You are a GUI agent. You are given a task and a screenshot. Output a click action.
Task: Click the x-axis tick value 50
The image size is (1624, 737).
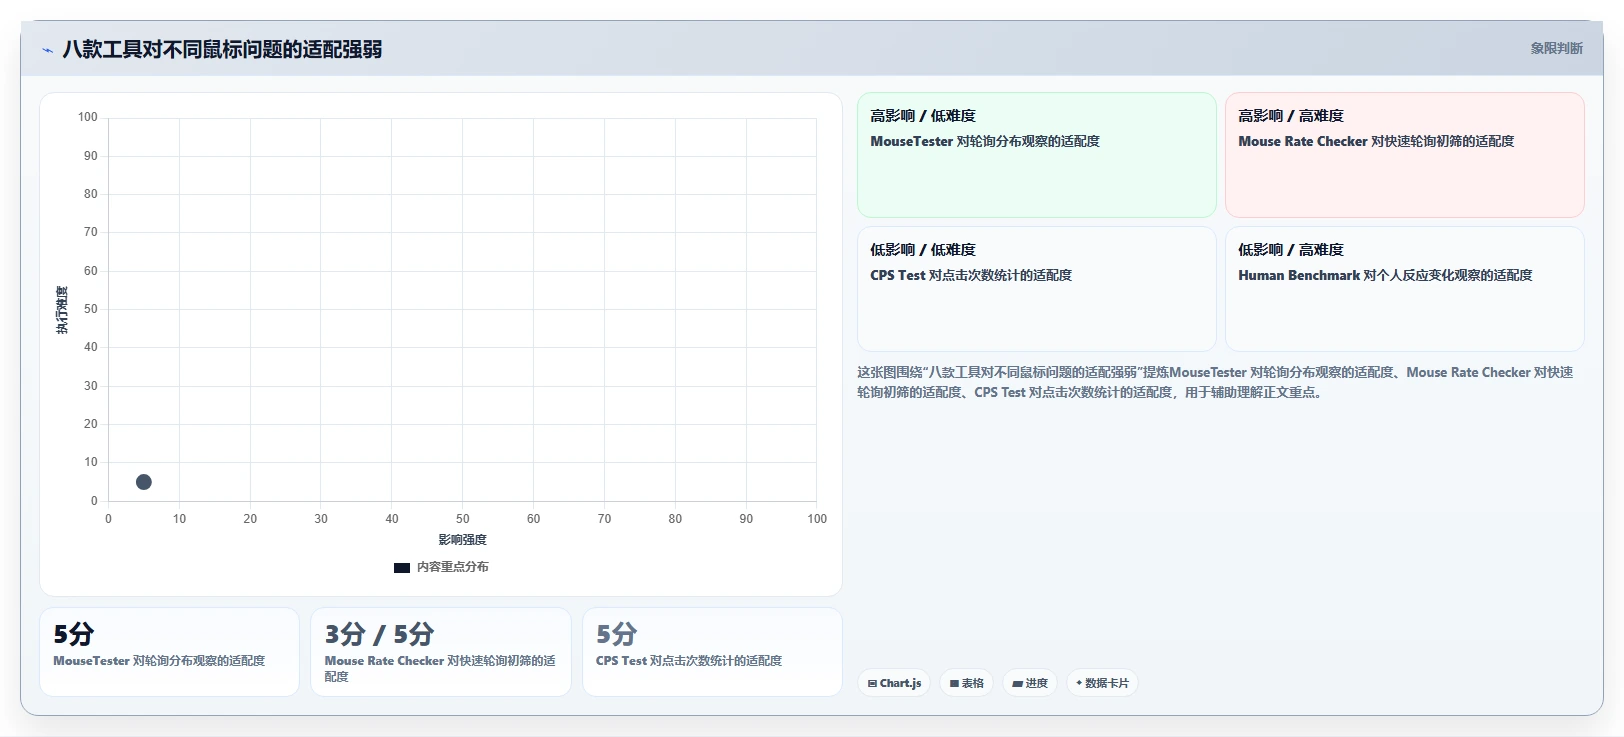[462, 519]
